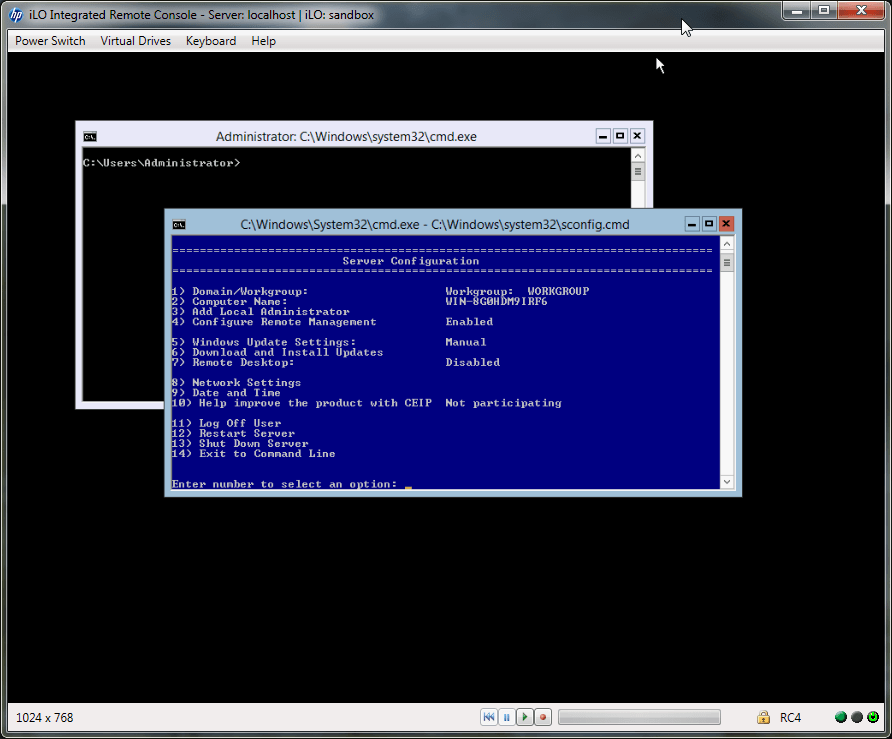
Task: Click the green power status indicator
Action: click(873, 717)
